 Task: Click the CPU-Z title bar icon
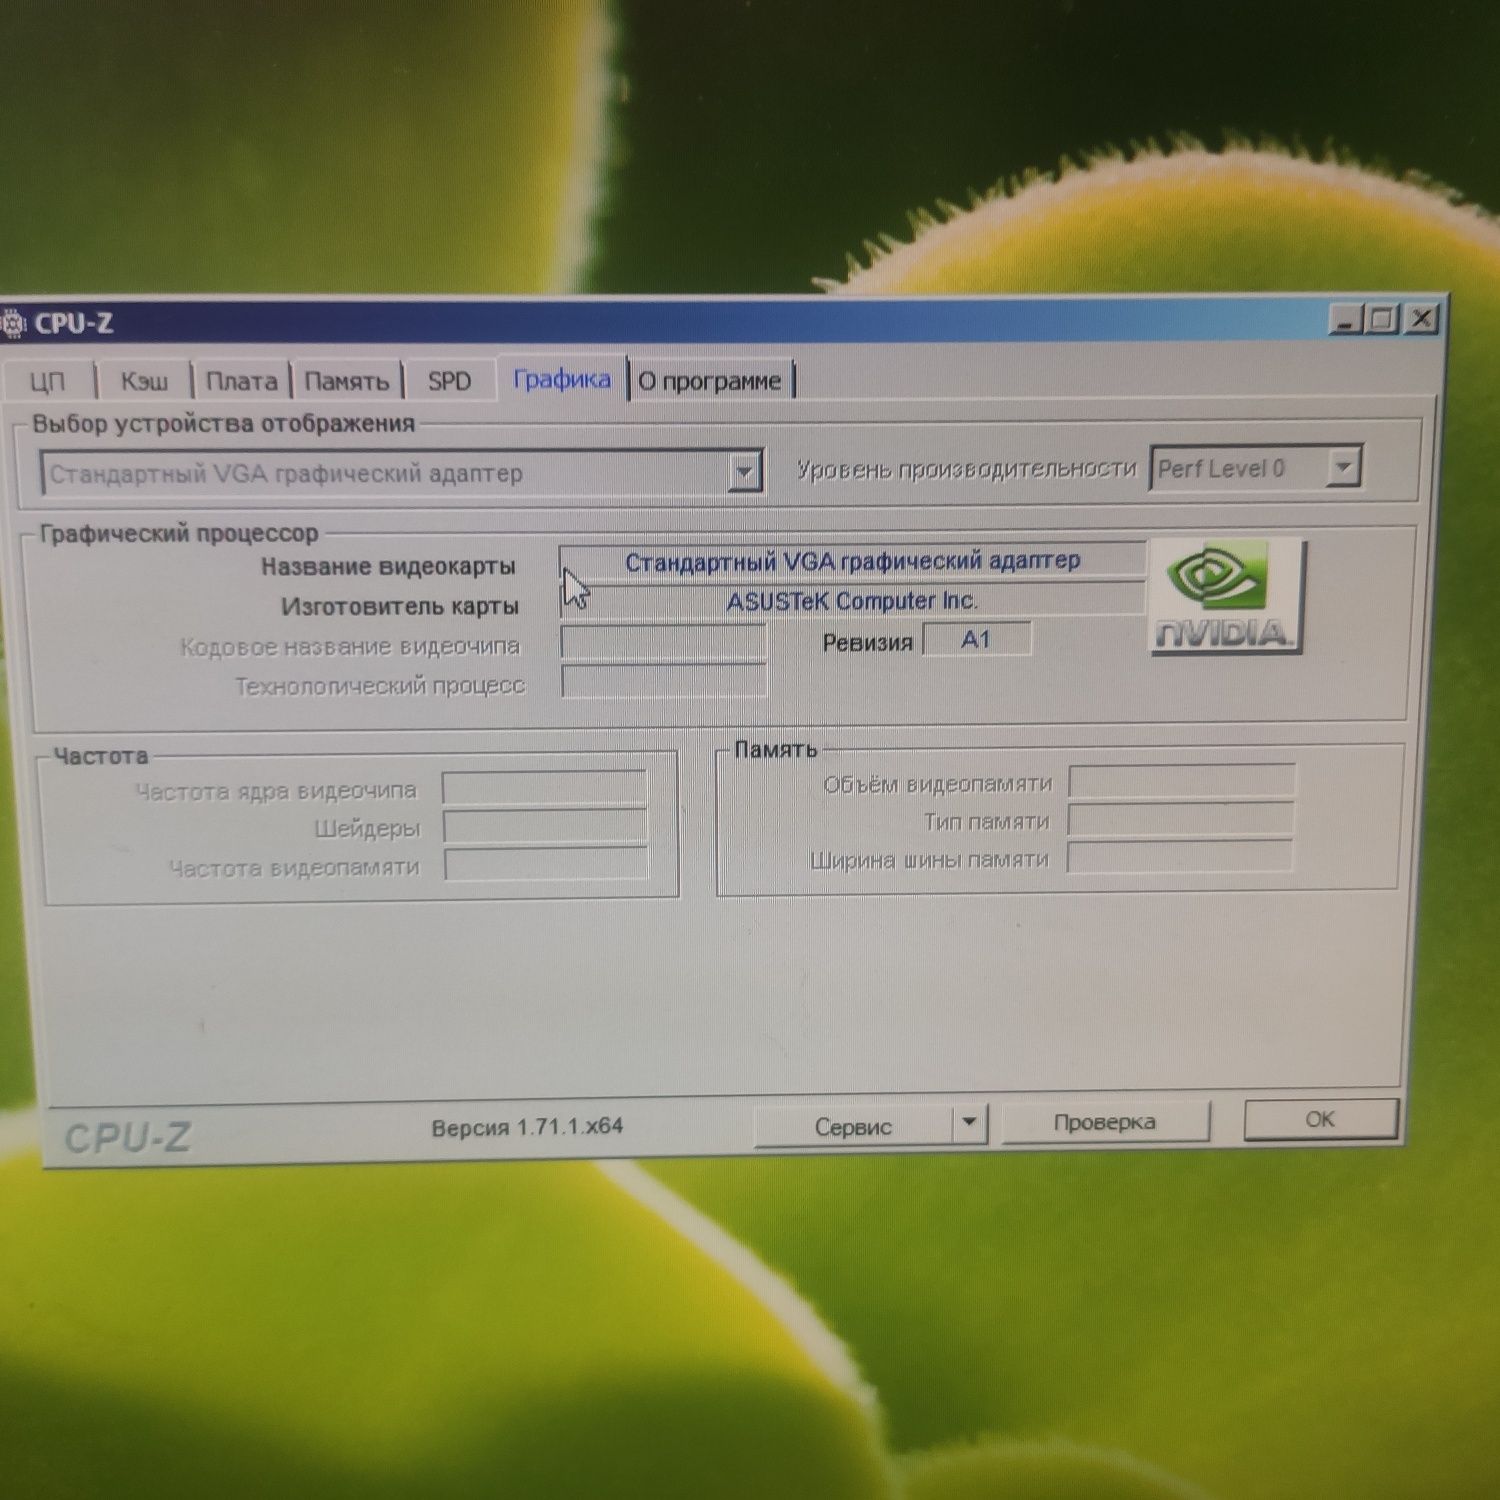13,324
